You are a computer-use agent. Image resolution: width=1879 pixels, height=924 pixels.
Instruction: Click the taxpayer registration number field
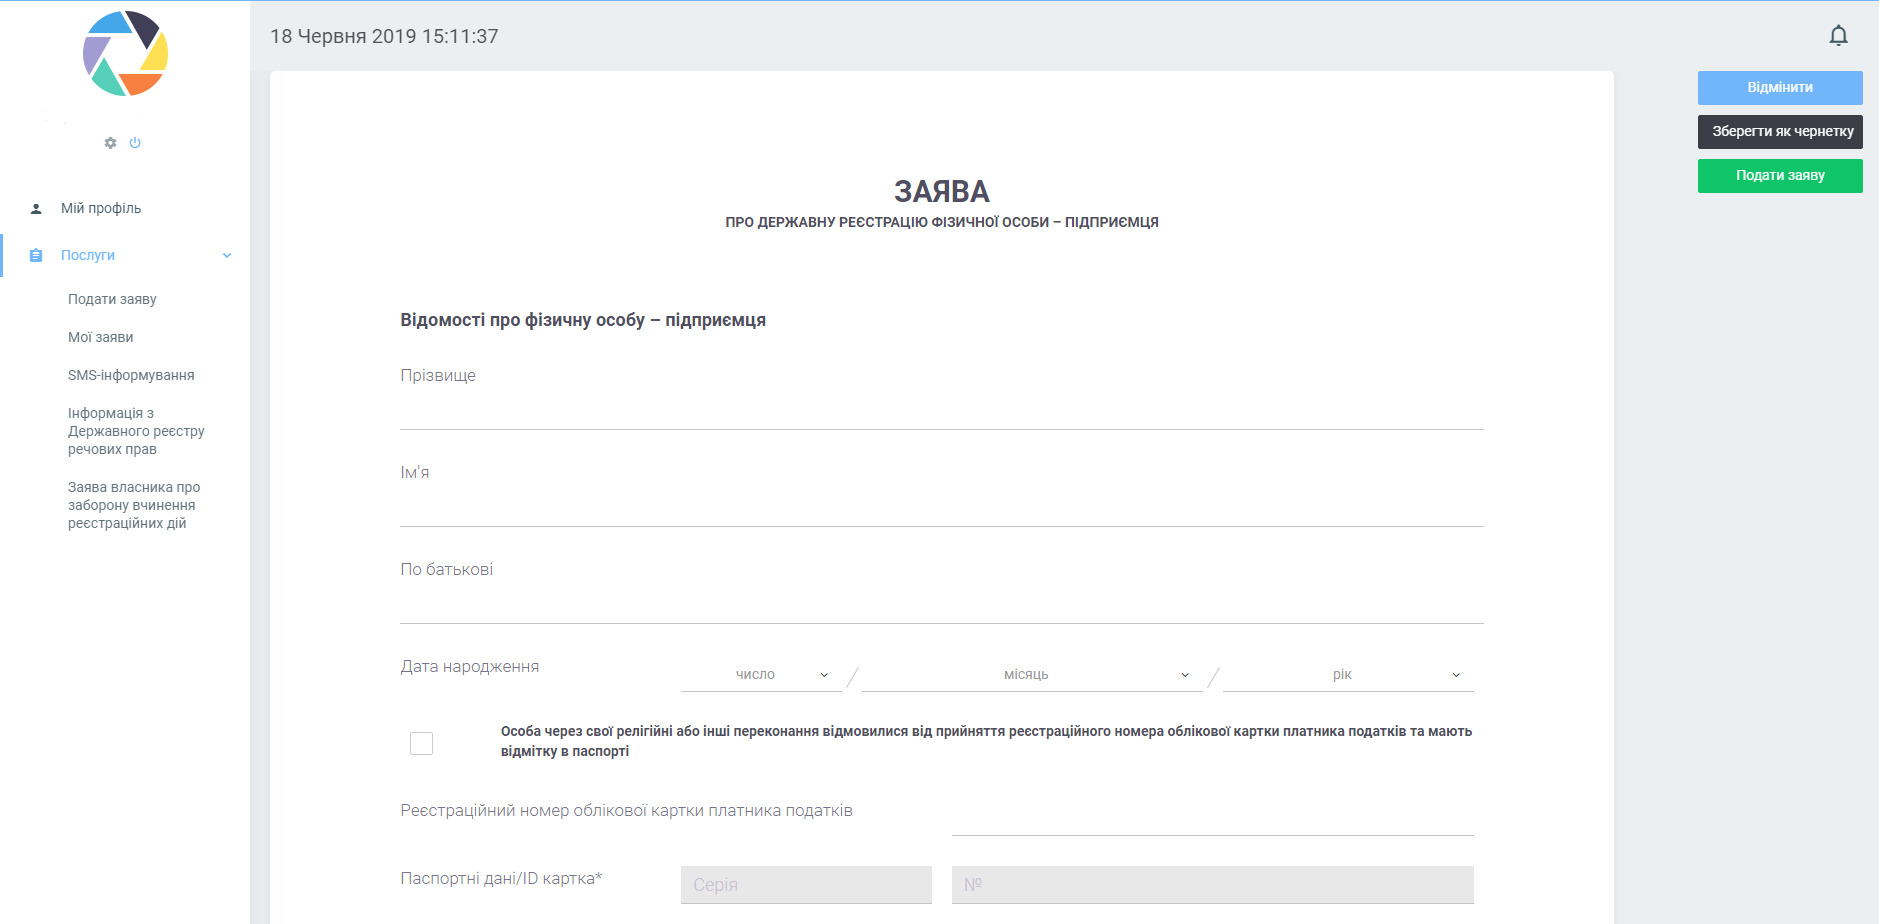tap(1212, 816)
